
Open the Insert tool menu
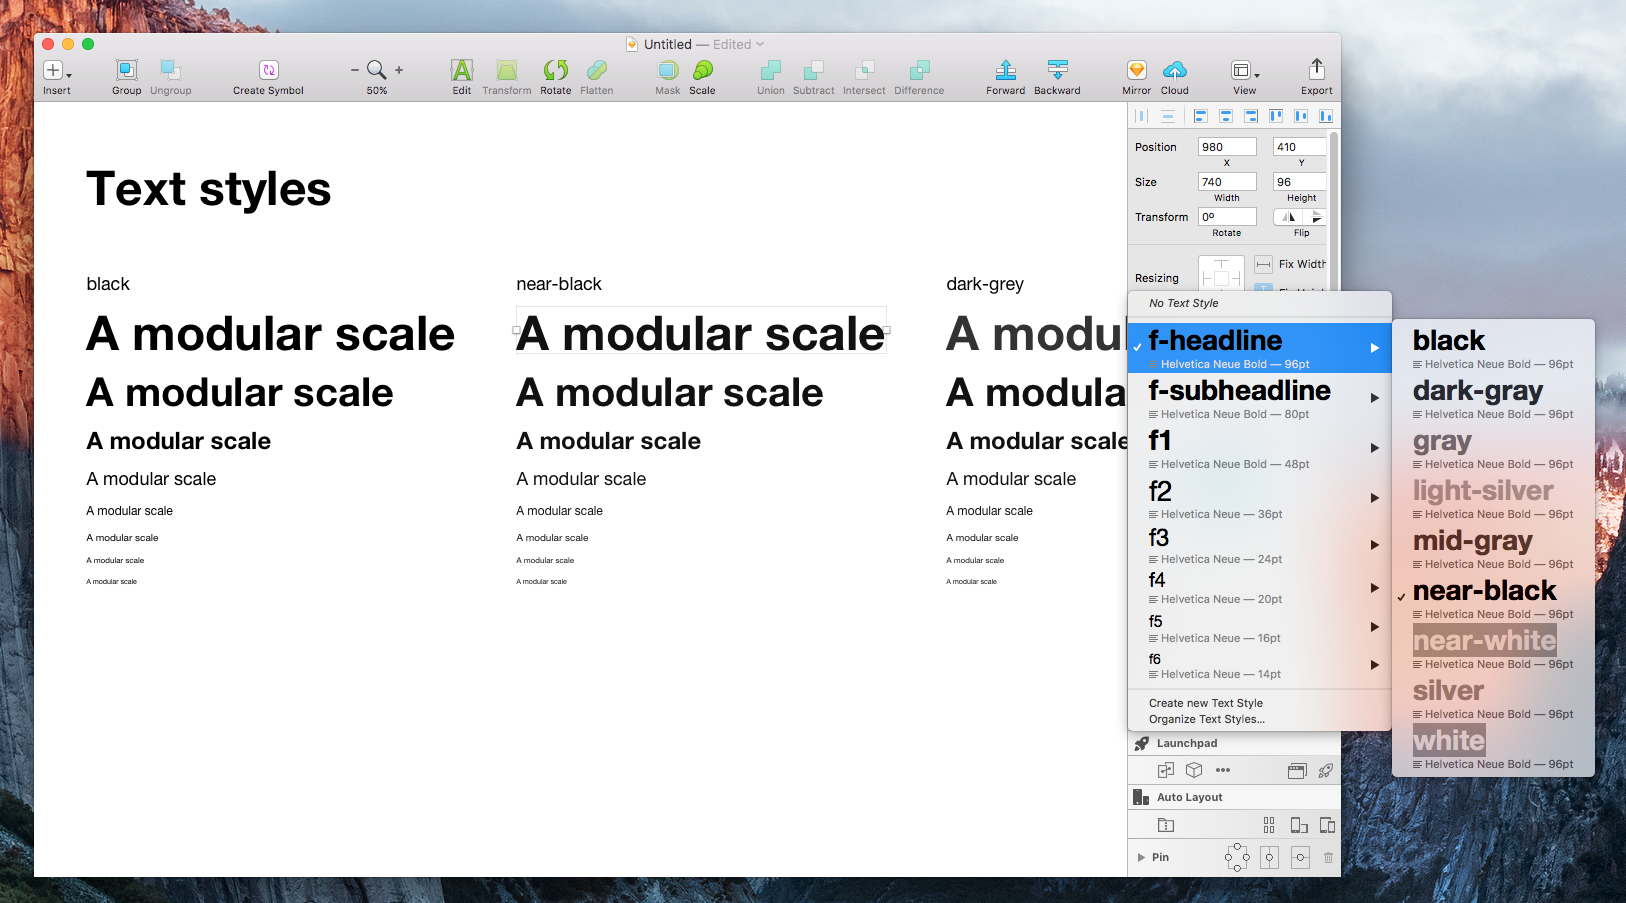[56, 70]
